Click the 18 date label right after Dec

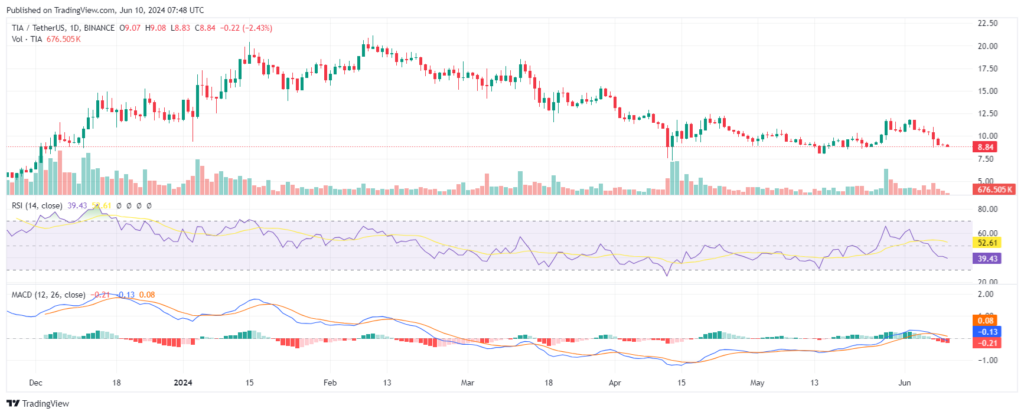[116, 381]
